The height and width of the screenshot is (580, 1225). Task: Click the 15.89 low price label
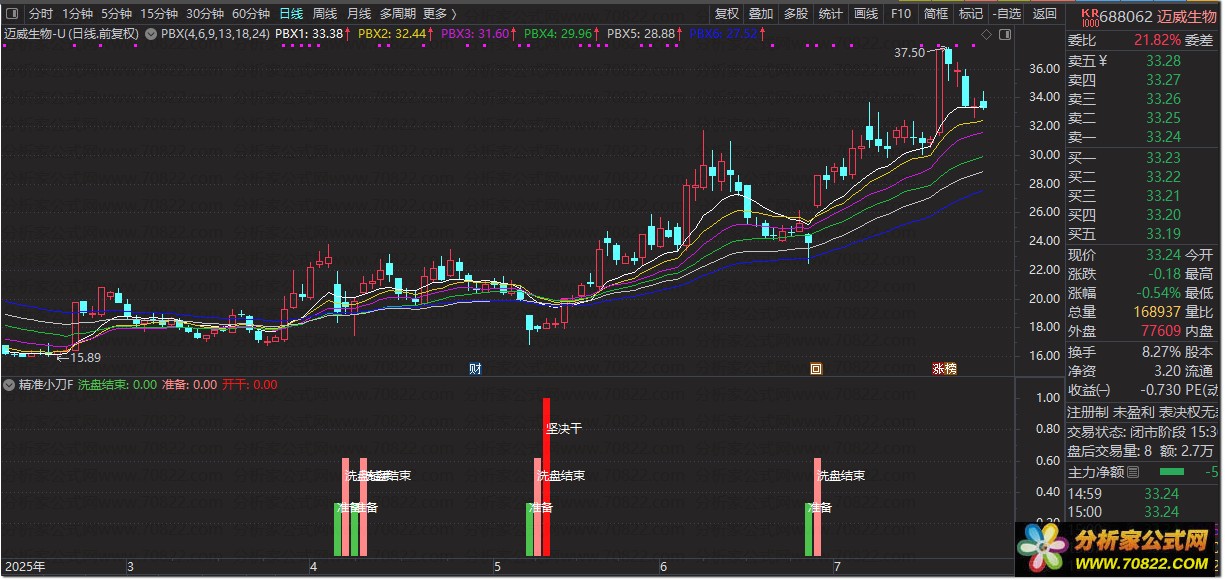[84, 357]
